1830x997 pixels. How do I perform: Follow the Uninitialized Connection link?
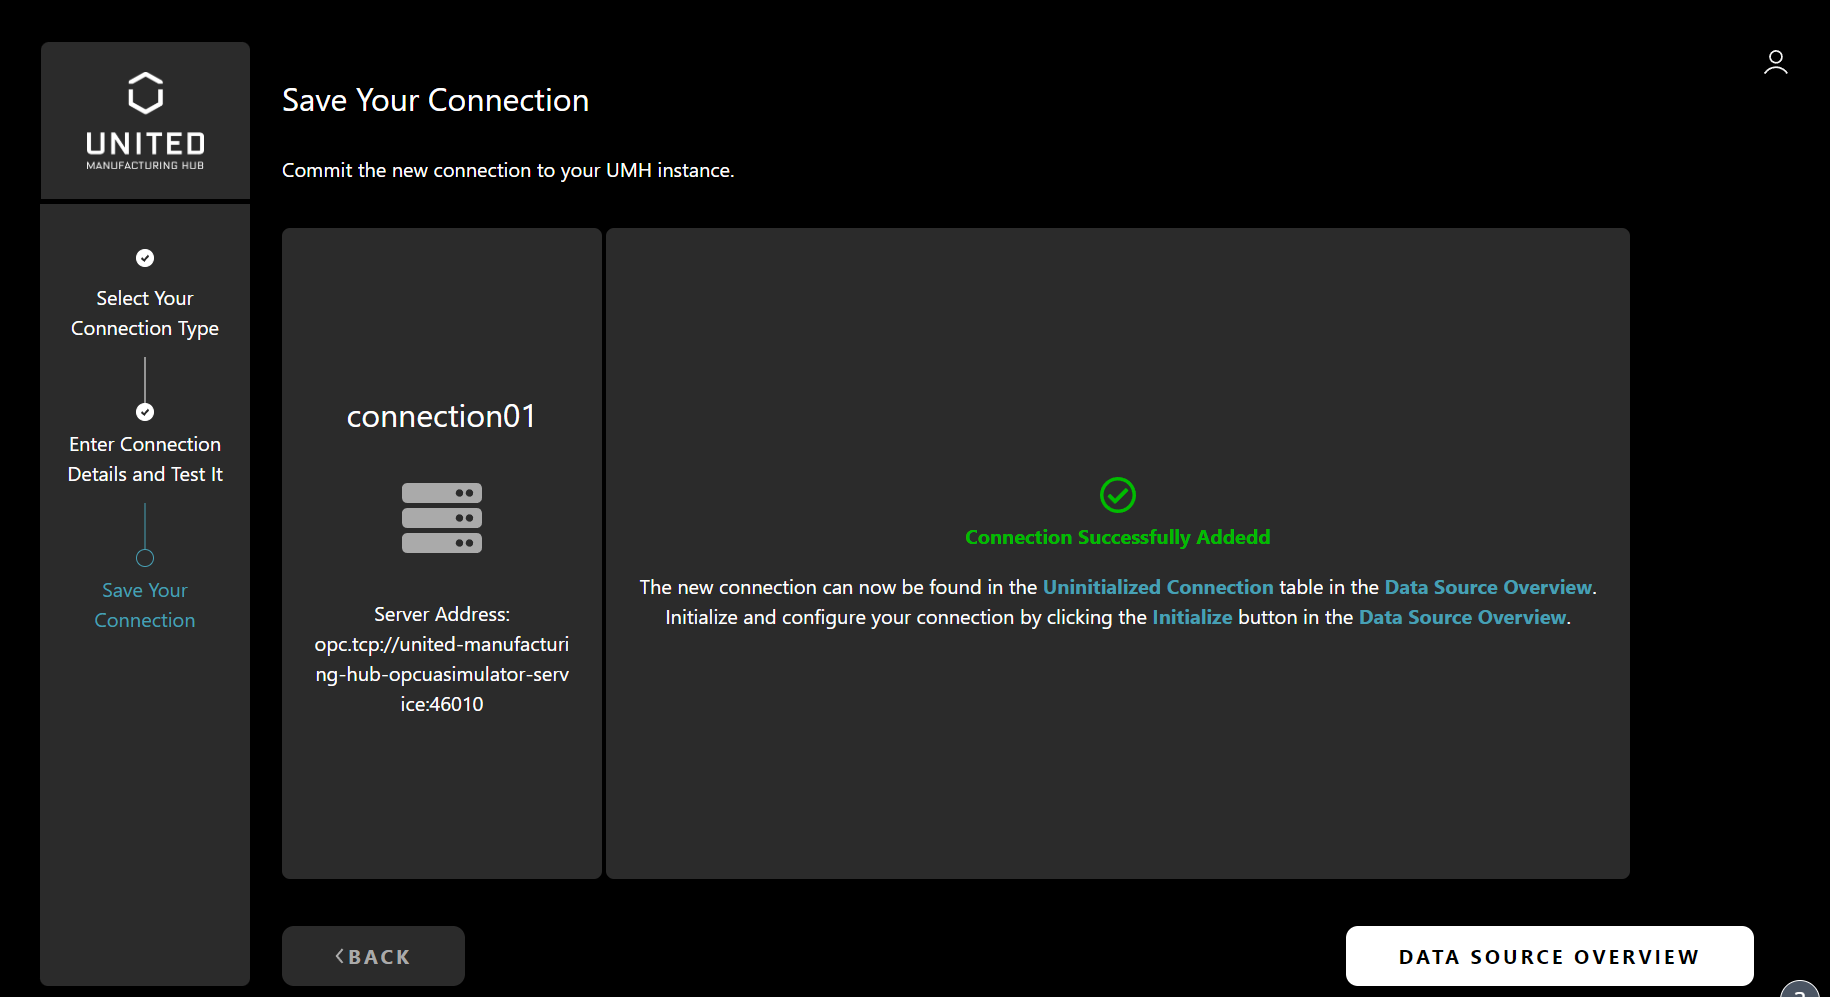click(x=1157, y=587)
